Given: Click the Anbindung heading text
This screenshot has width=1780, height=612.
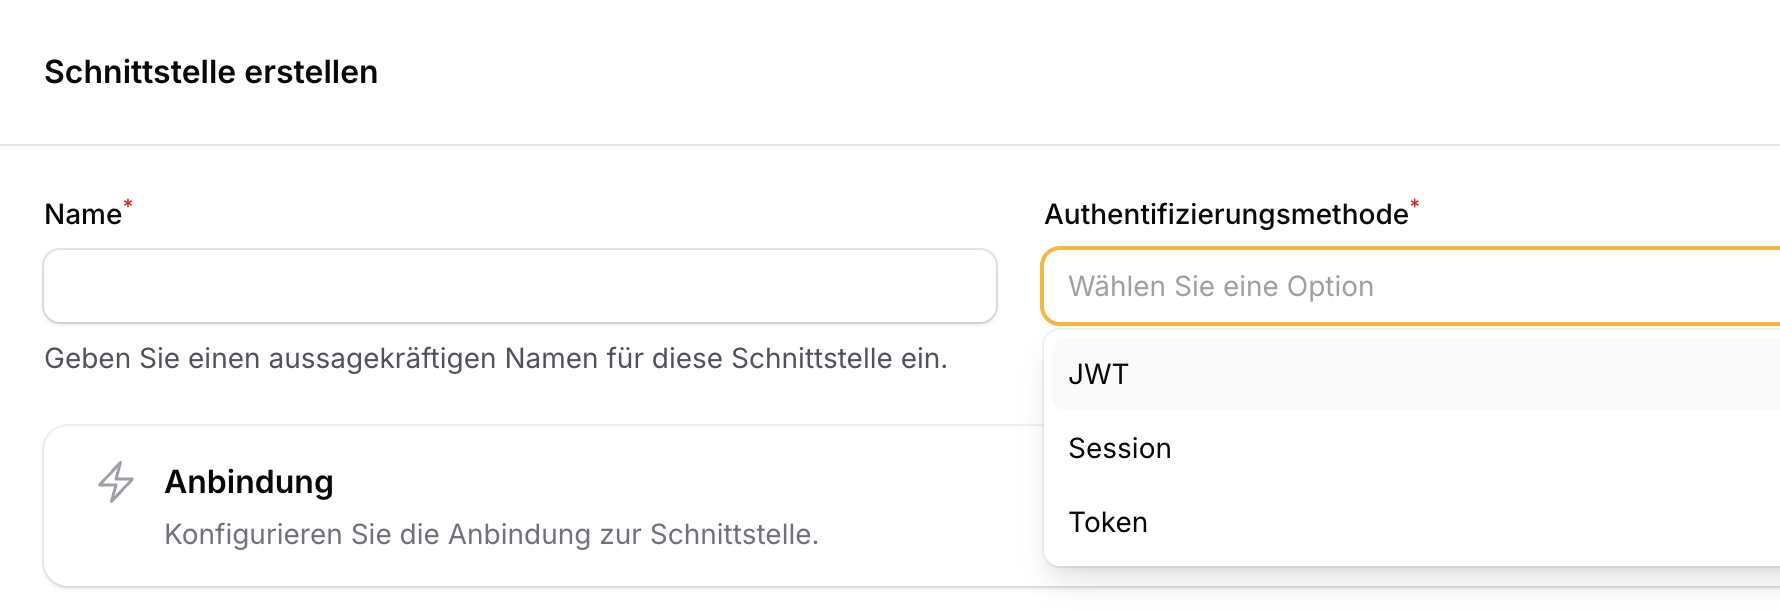Looking at the screenshot, I should (248, 483).
